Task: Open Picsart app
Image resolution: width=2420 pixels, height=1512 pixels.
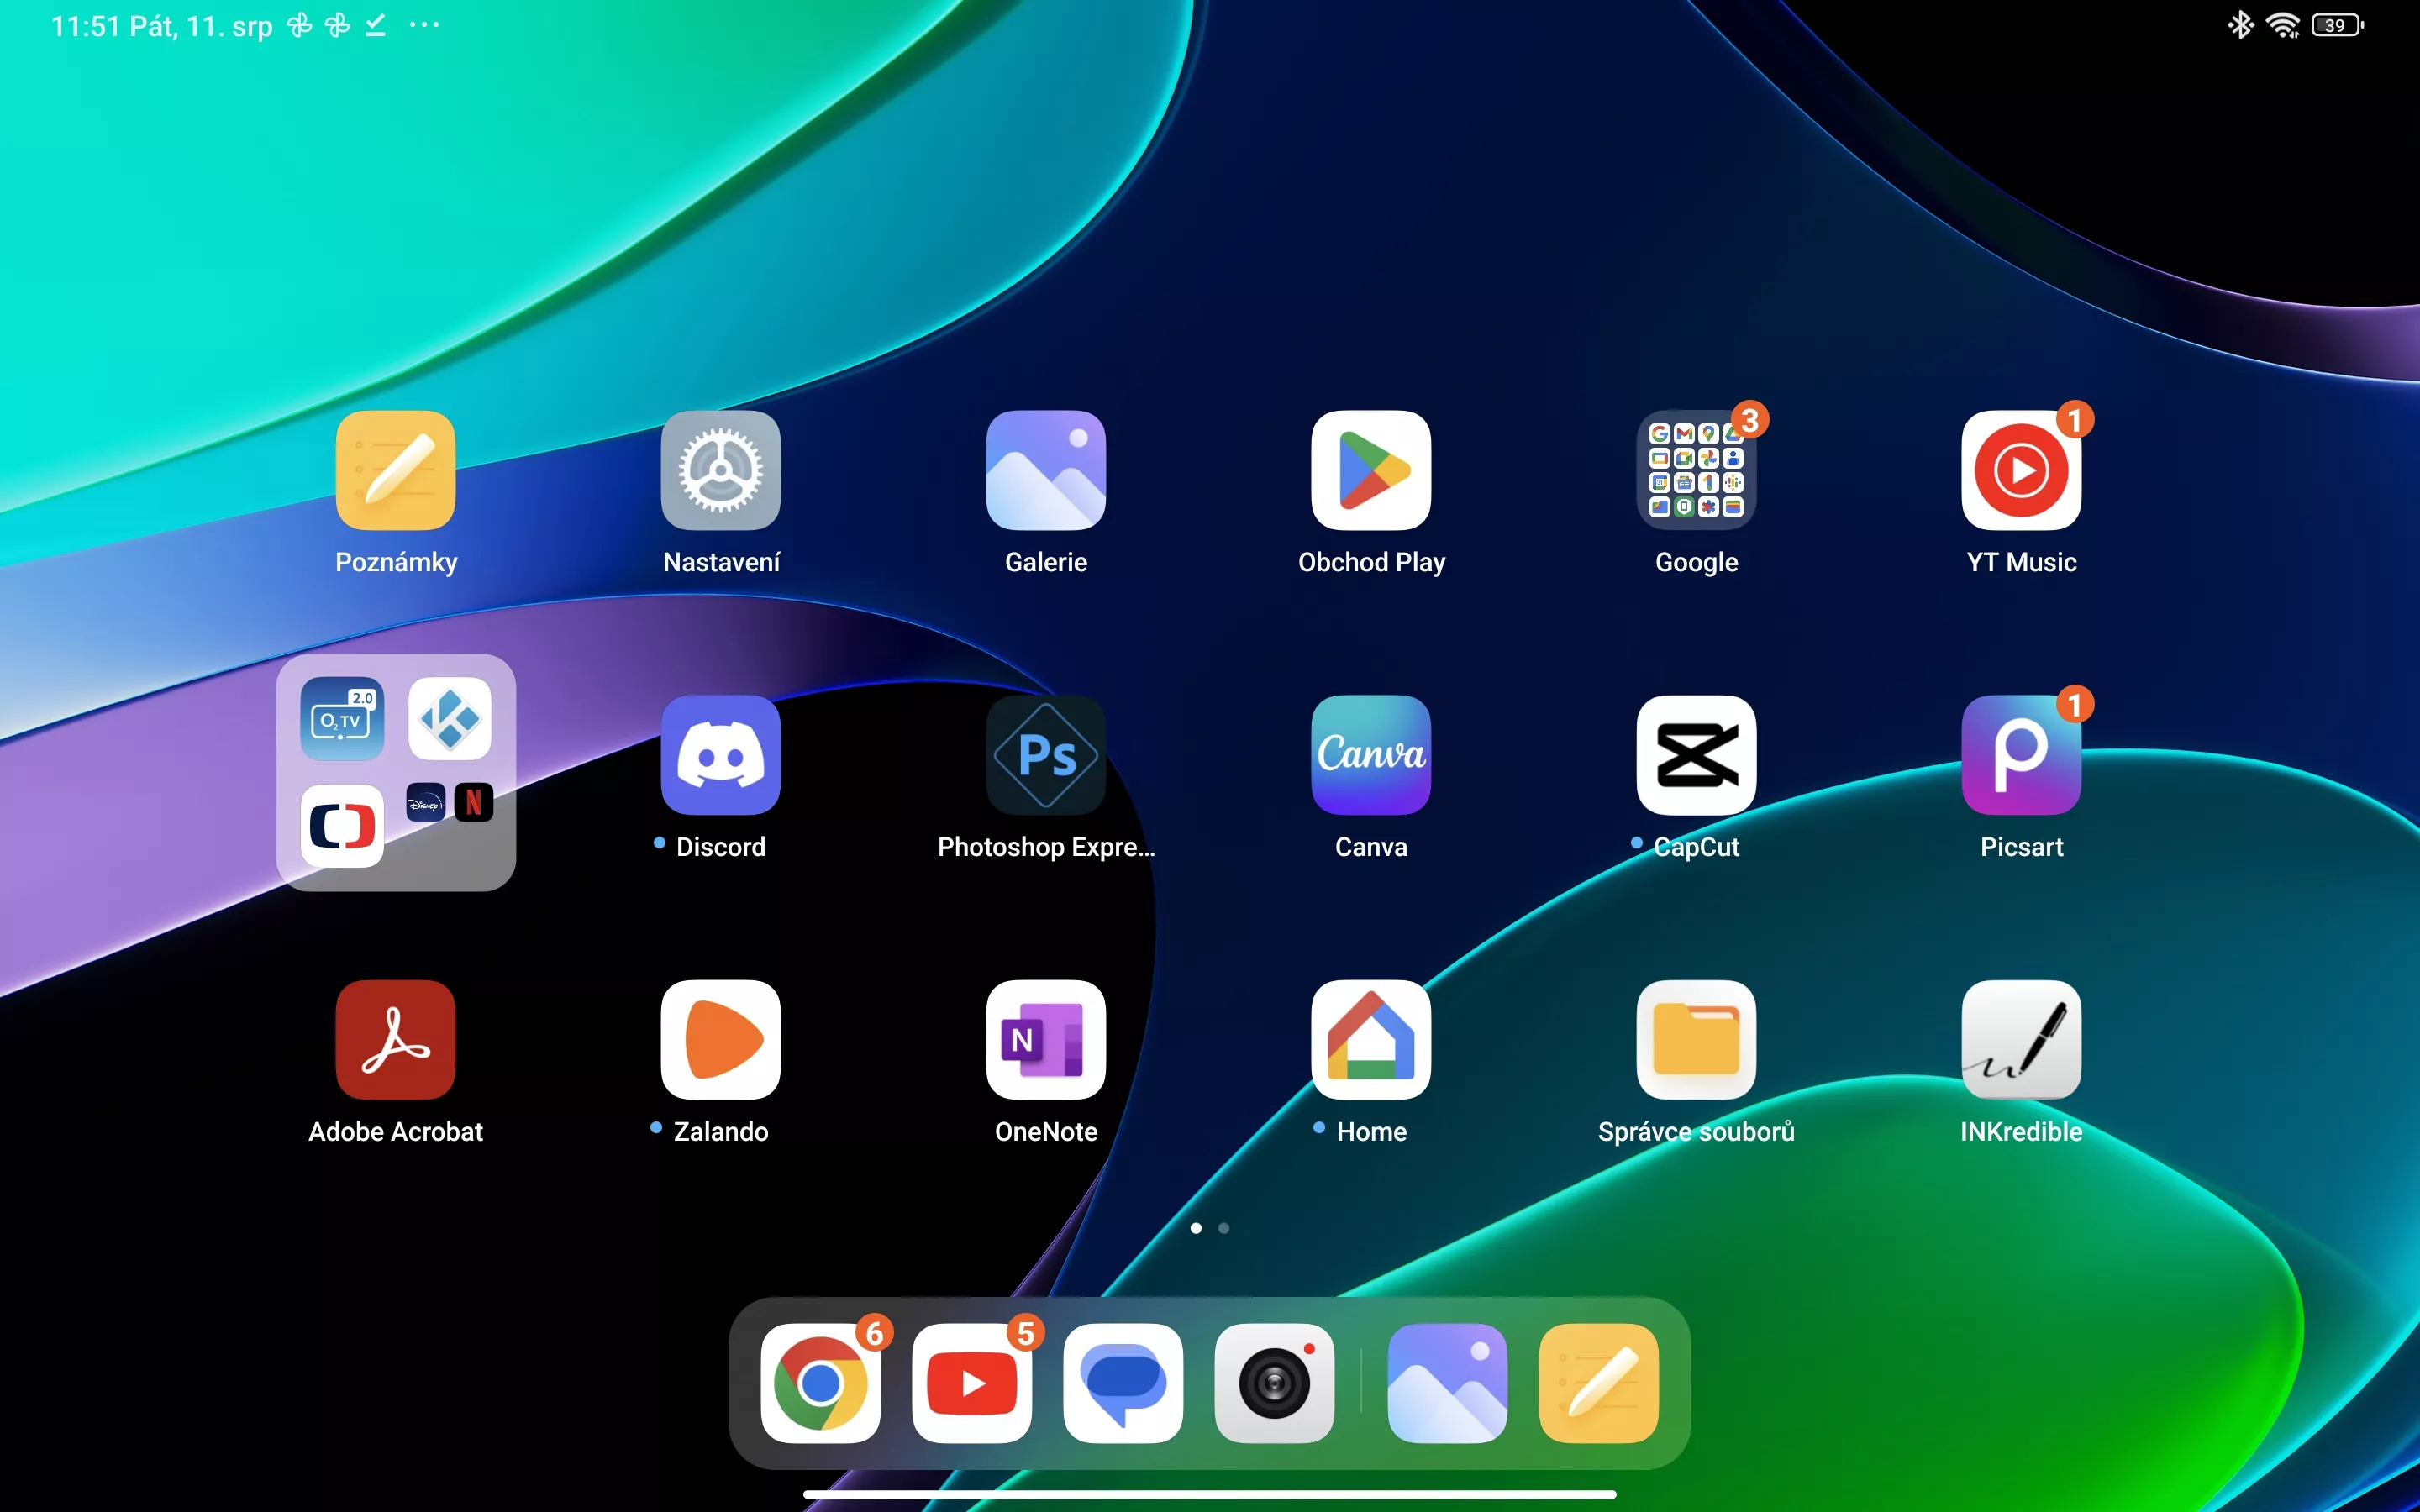Action: click(x=2021, y=755)
